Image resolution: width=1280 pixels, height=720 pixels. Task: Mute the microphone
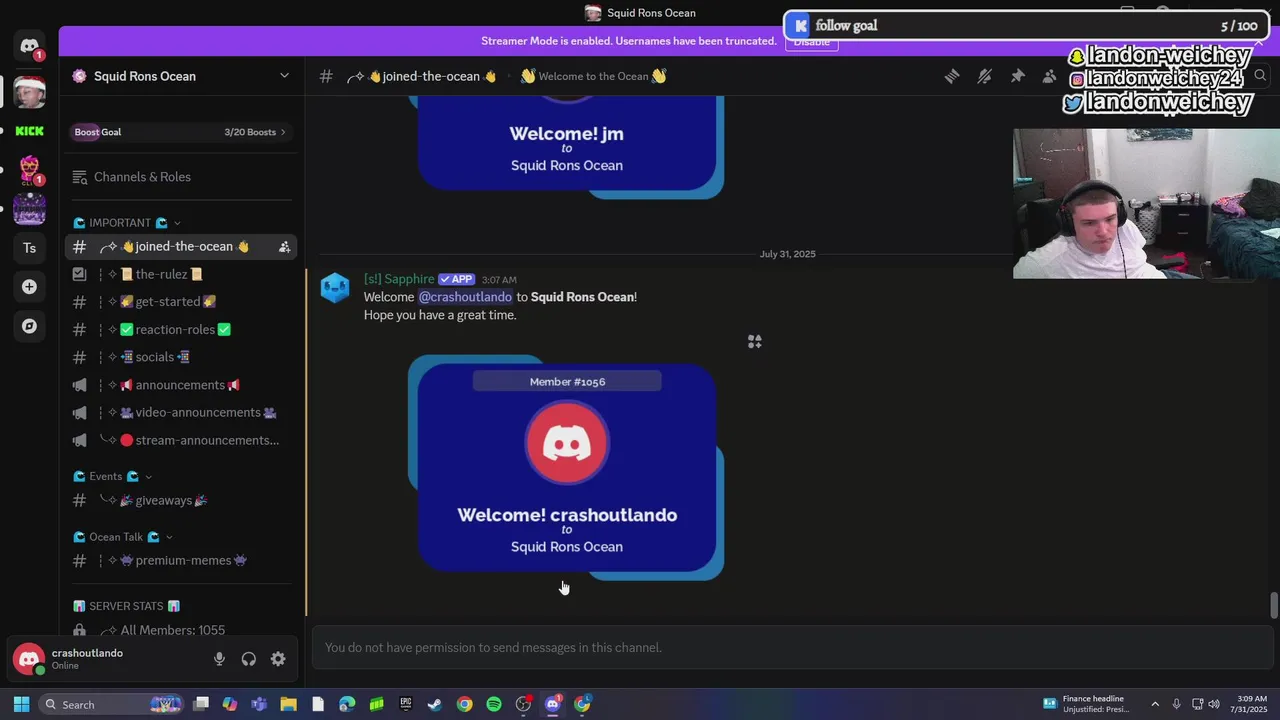(219, 659)
